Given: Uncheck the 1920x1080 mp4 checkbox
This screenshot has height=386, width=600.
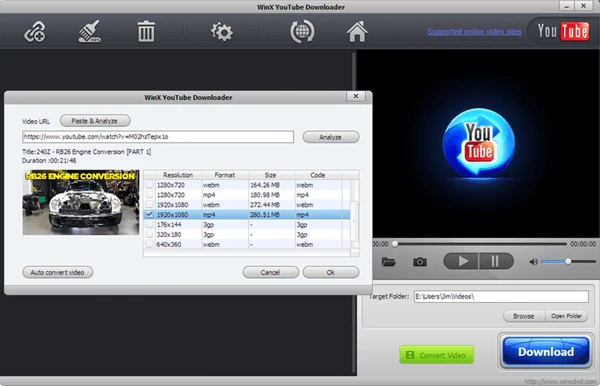Looking at the screenshot, I should 149,215.
